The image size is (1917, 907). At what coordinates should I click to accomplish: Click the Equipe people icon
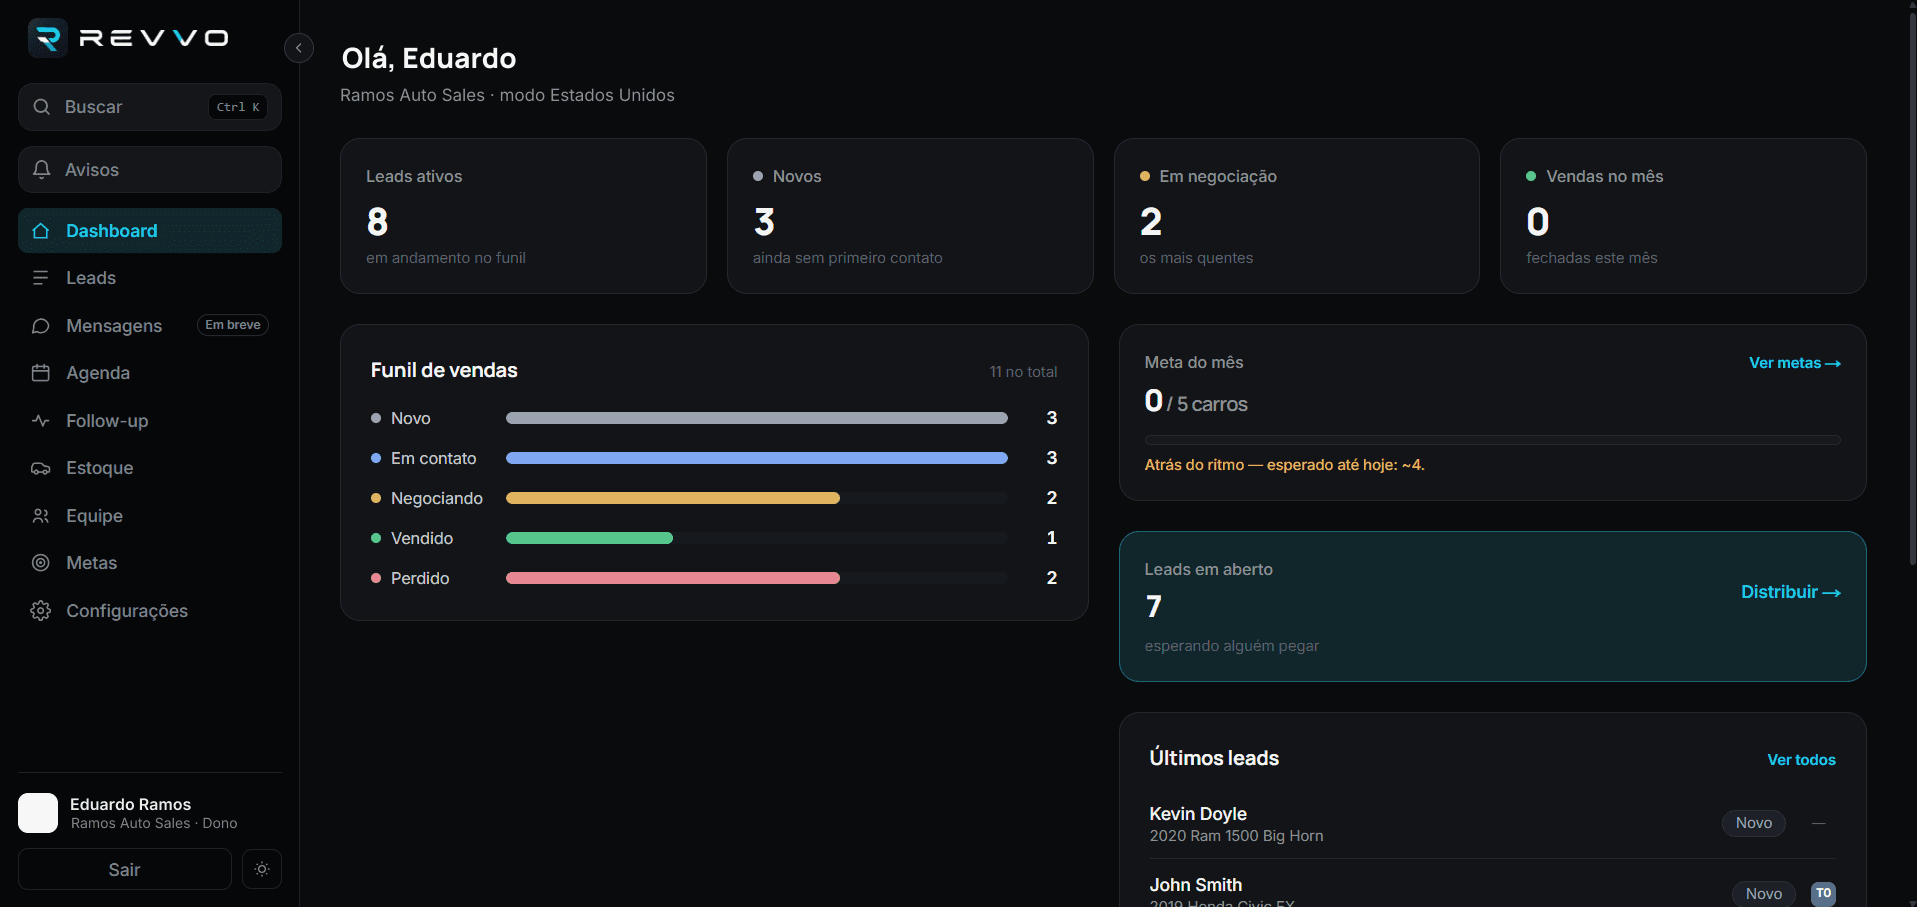pos(41,516)
